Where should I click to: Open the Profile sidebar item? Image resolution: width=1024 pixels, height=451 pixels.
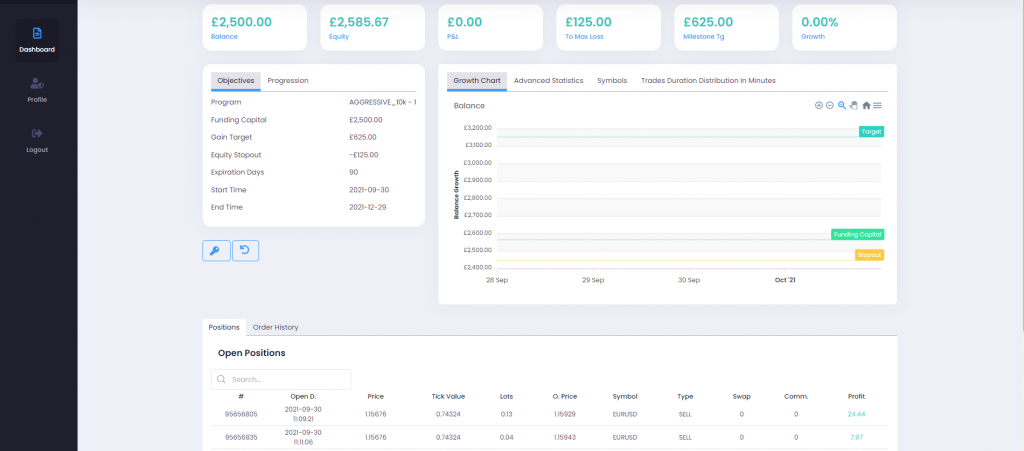click(x=37, y=90)
